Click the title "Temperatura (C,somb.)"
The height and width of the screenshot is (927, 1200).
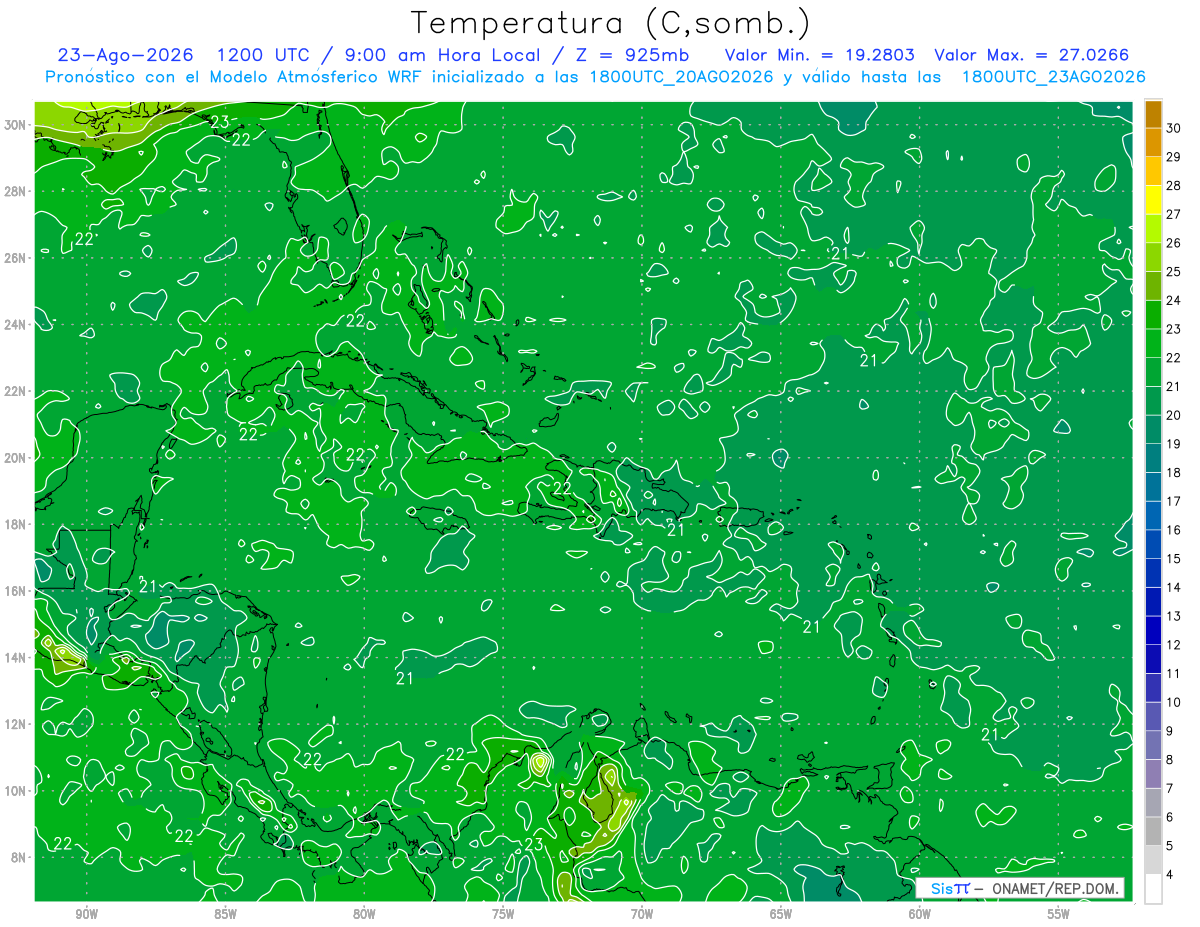coord(610,22)
